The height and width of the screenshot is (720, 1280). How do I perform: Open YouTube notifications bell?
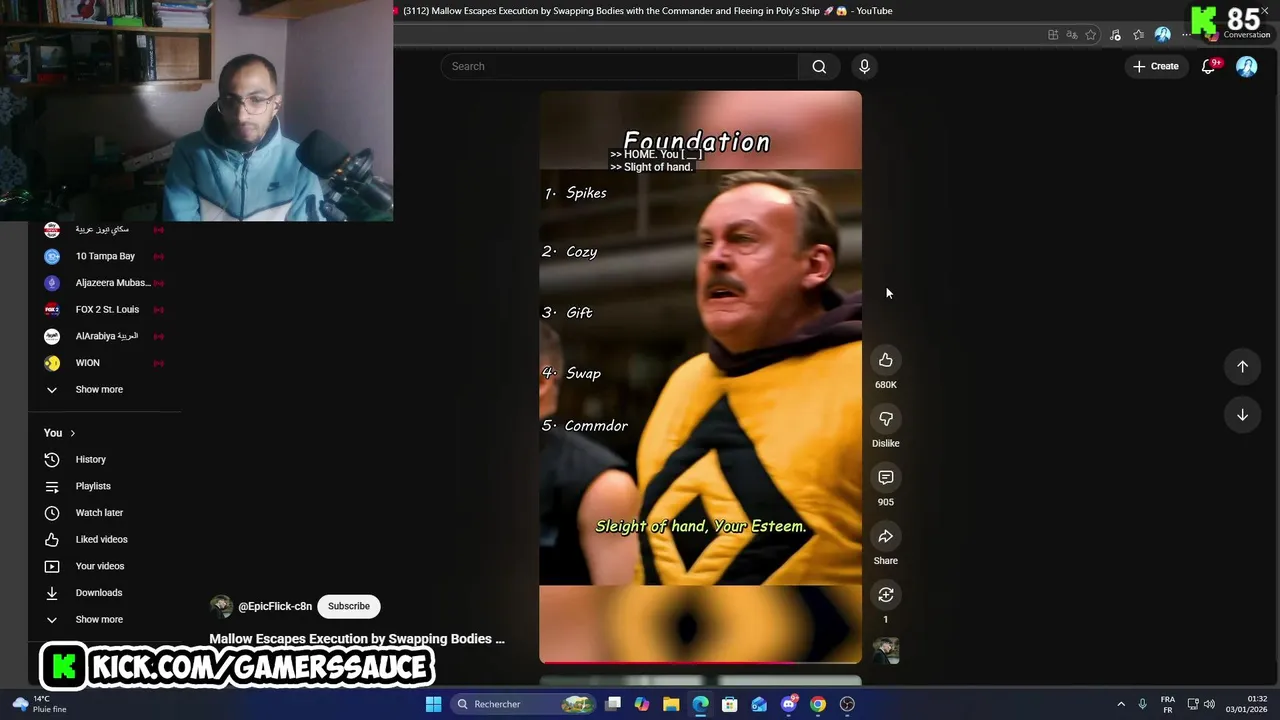1208,66
